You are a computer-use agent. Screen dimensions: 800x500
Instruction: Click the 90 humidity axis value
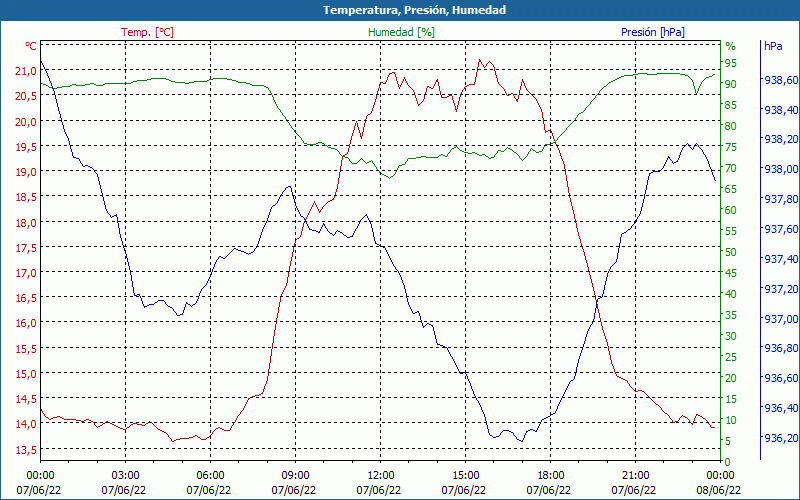pyautogui.click(x=731, y=84)
